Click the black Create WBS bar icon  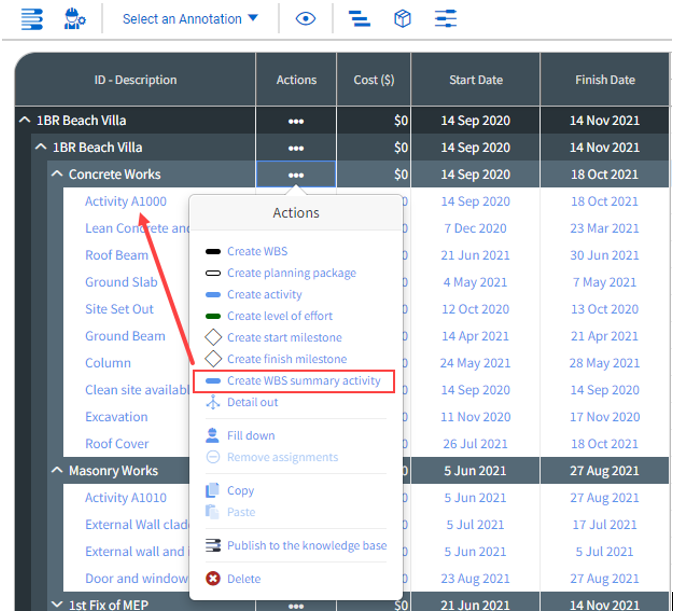click(213, 251)
